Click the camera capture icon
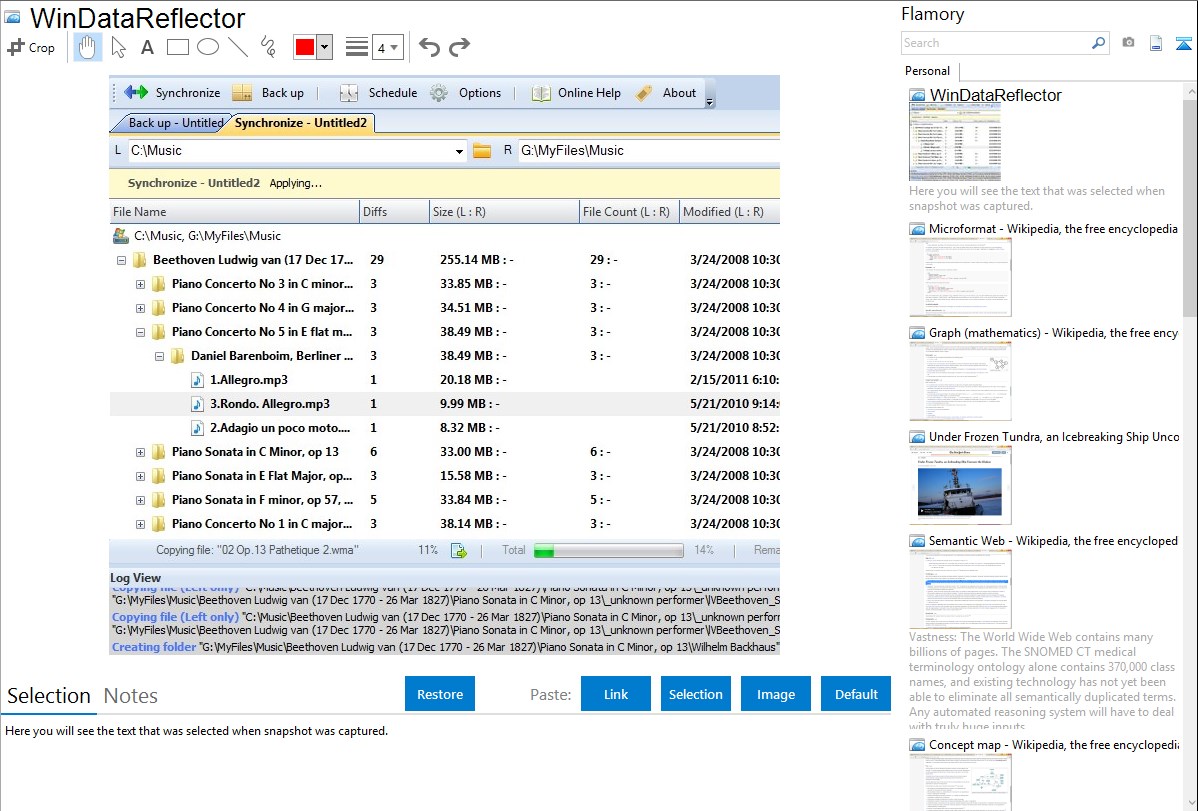1198x811 pixels. (1128, 43)
